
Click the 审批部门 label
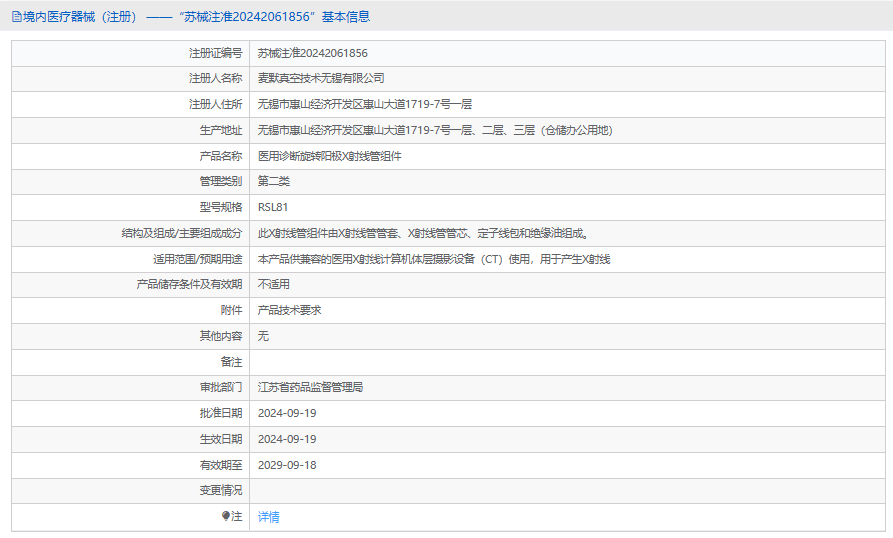point(221,387)
